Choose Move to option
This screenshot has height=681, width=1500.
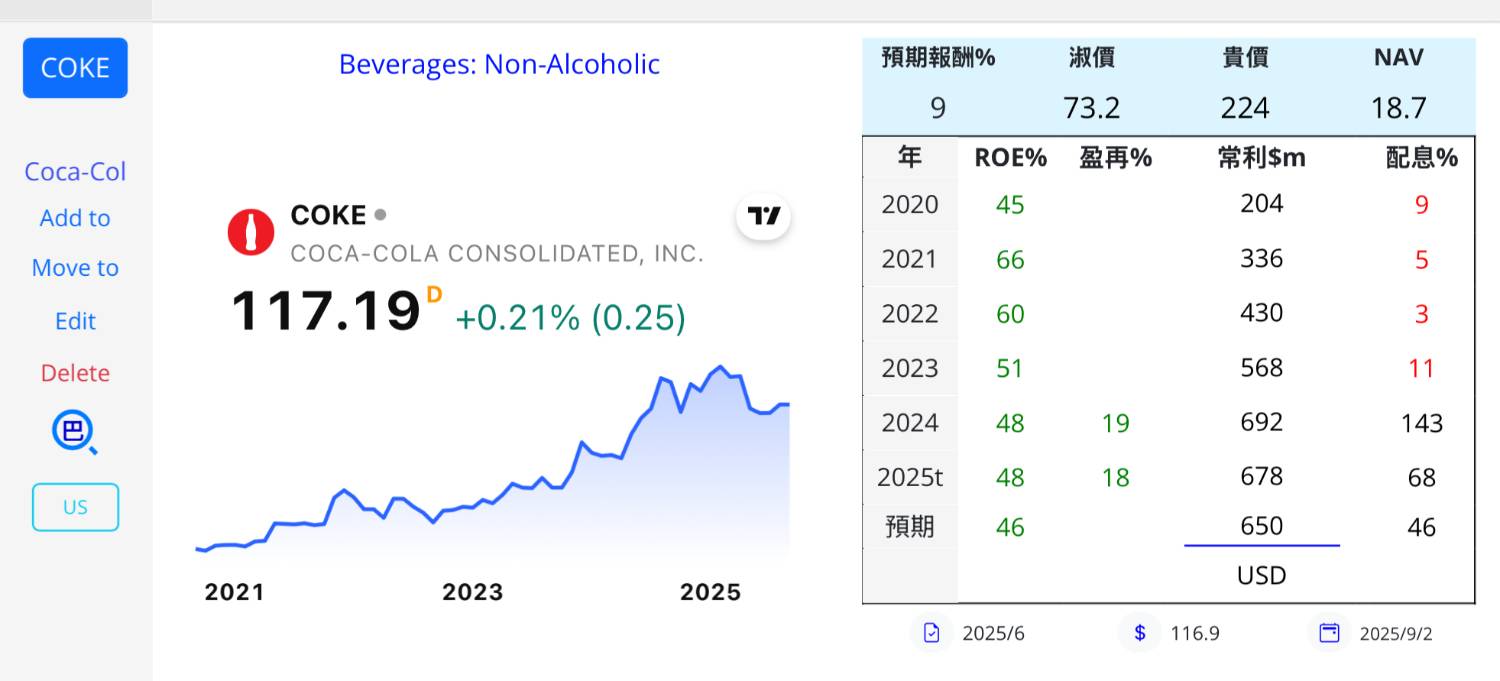coord(75,268)
